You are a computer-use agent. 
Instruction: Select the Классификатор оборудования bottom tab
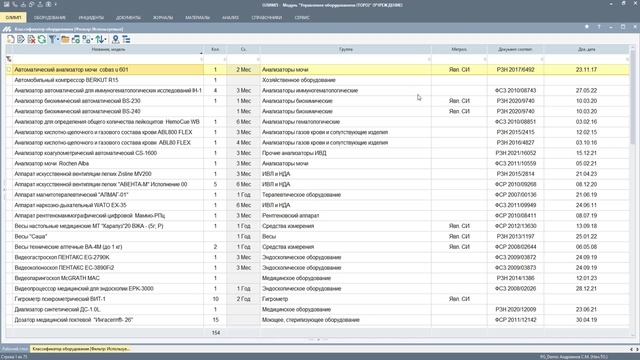point(81,349)
